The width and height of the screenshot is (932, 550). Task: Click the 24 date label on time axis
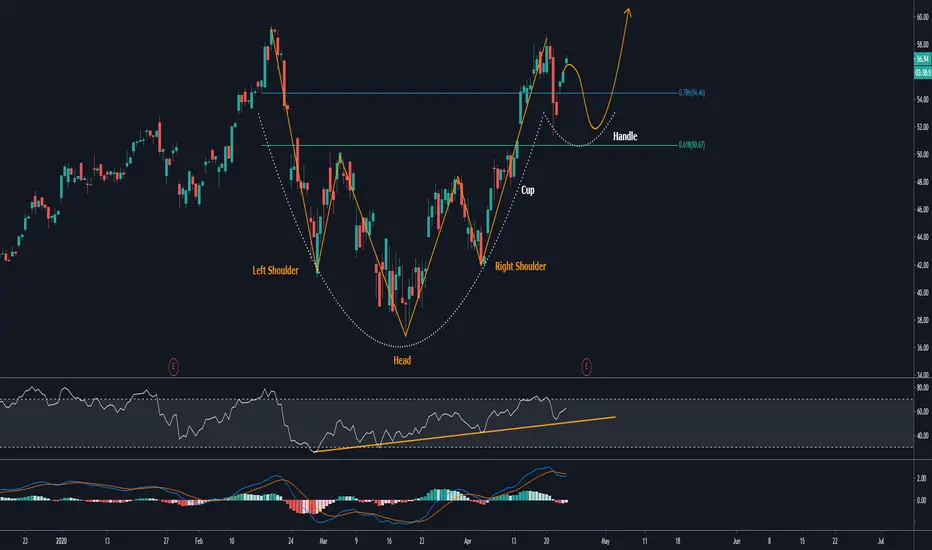click(x=291, y=541)
